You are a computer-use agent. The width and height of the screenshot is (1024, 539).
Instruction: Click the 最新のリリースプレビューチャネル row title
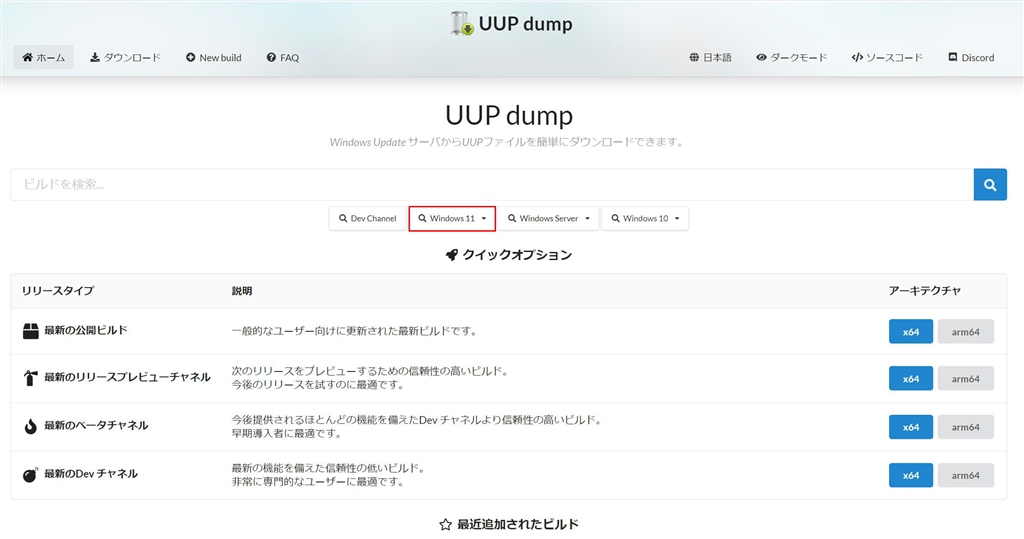click(127, 377)
